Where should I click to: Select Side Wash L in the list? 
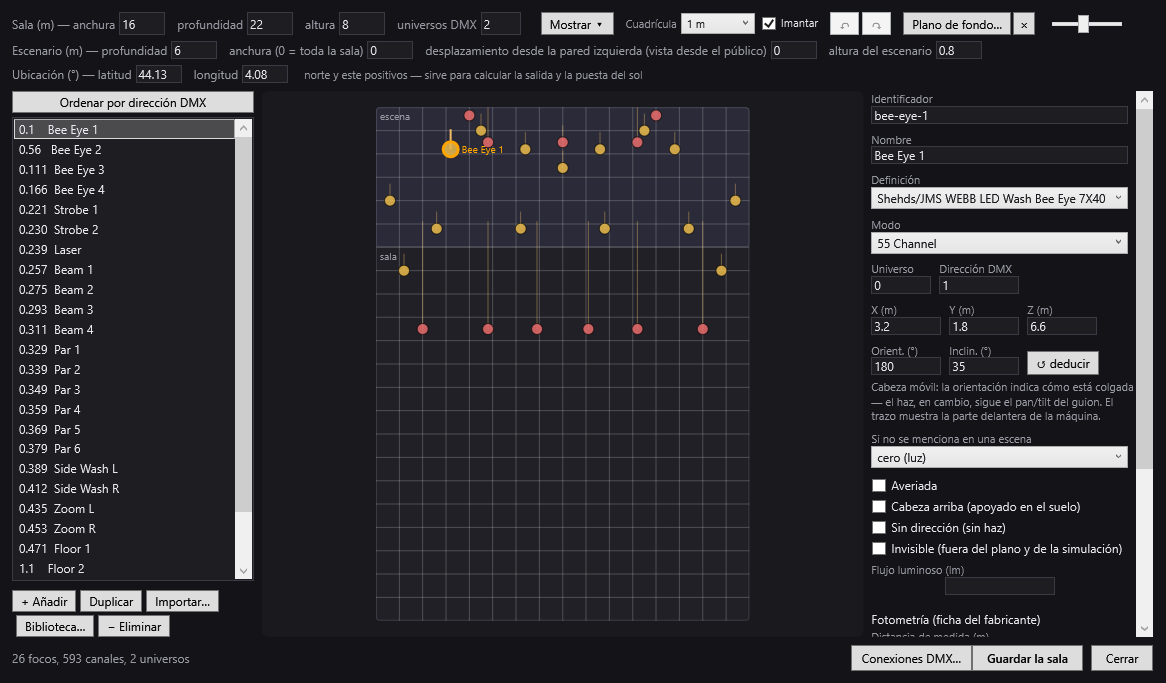click(124, 469)
